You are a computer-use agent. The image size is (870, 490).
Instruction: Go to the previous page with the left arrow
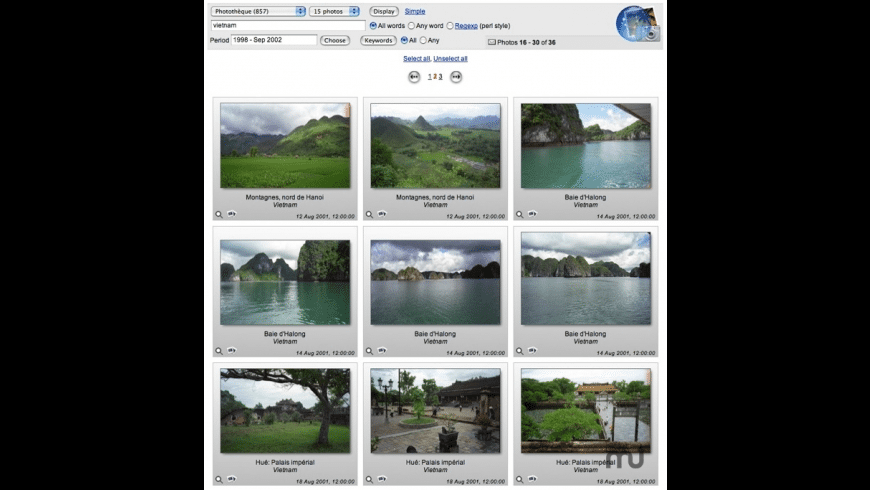(414, 77)
